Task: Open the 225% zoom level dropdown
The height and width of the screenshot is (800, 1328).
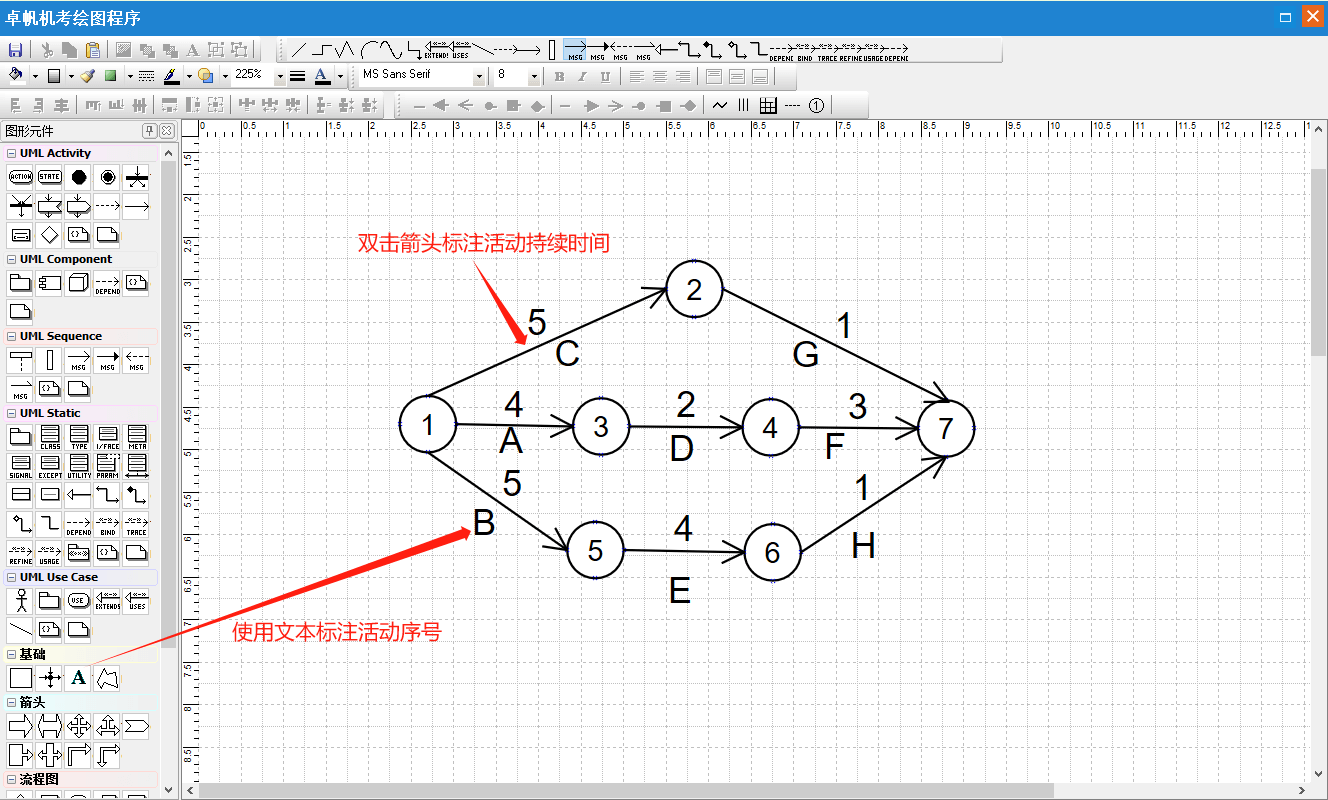Action: (x=280, y=76)
